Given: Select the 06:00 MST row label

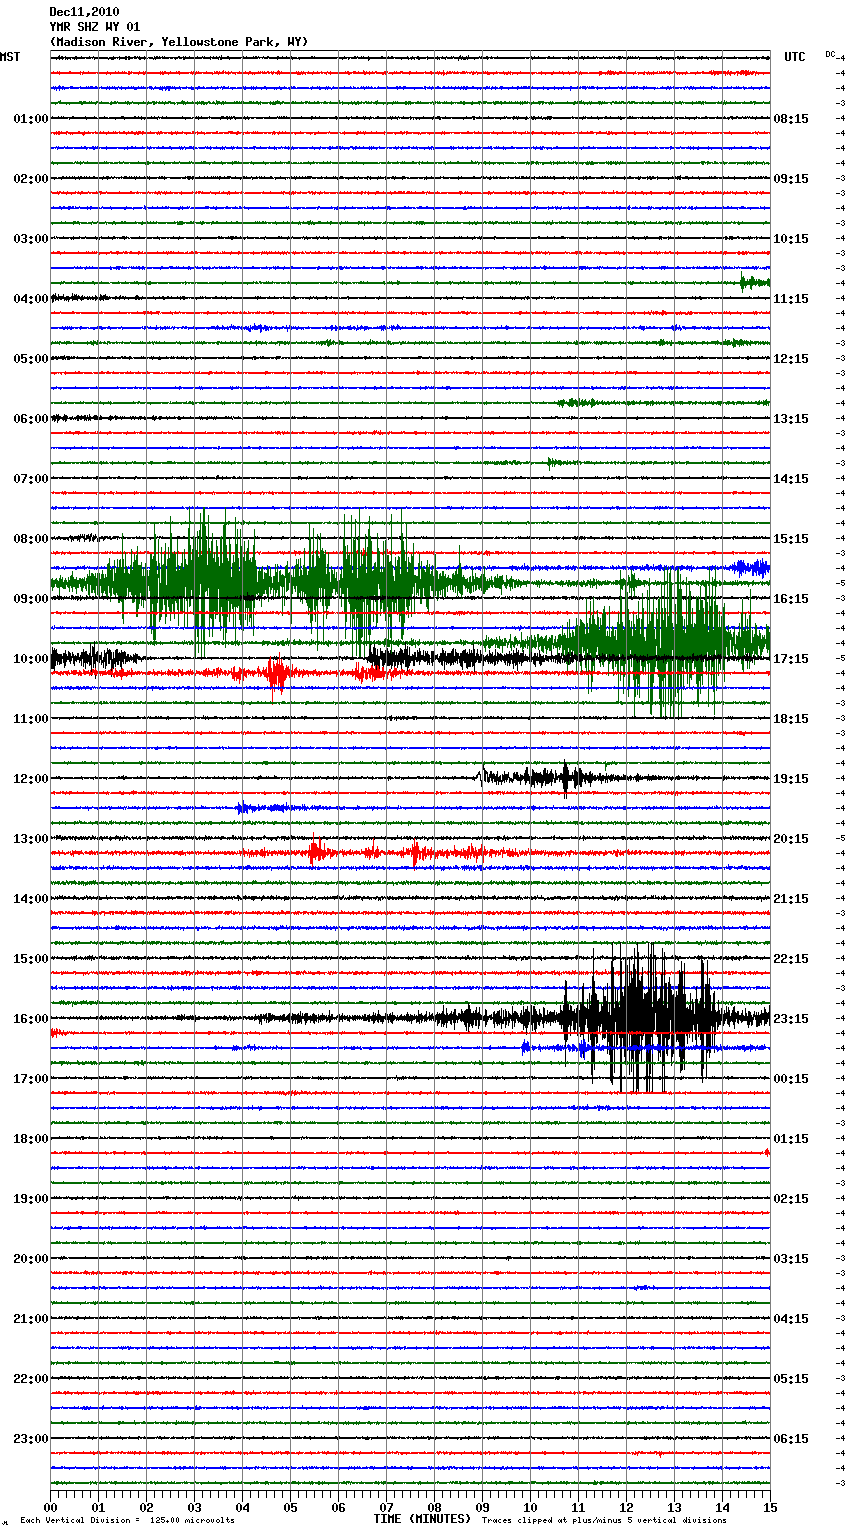Looking at the screenshot, I should [x=30, y=419].
